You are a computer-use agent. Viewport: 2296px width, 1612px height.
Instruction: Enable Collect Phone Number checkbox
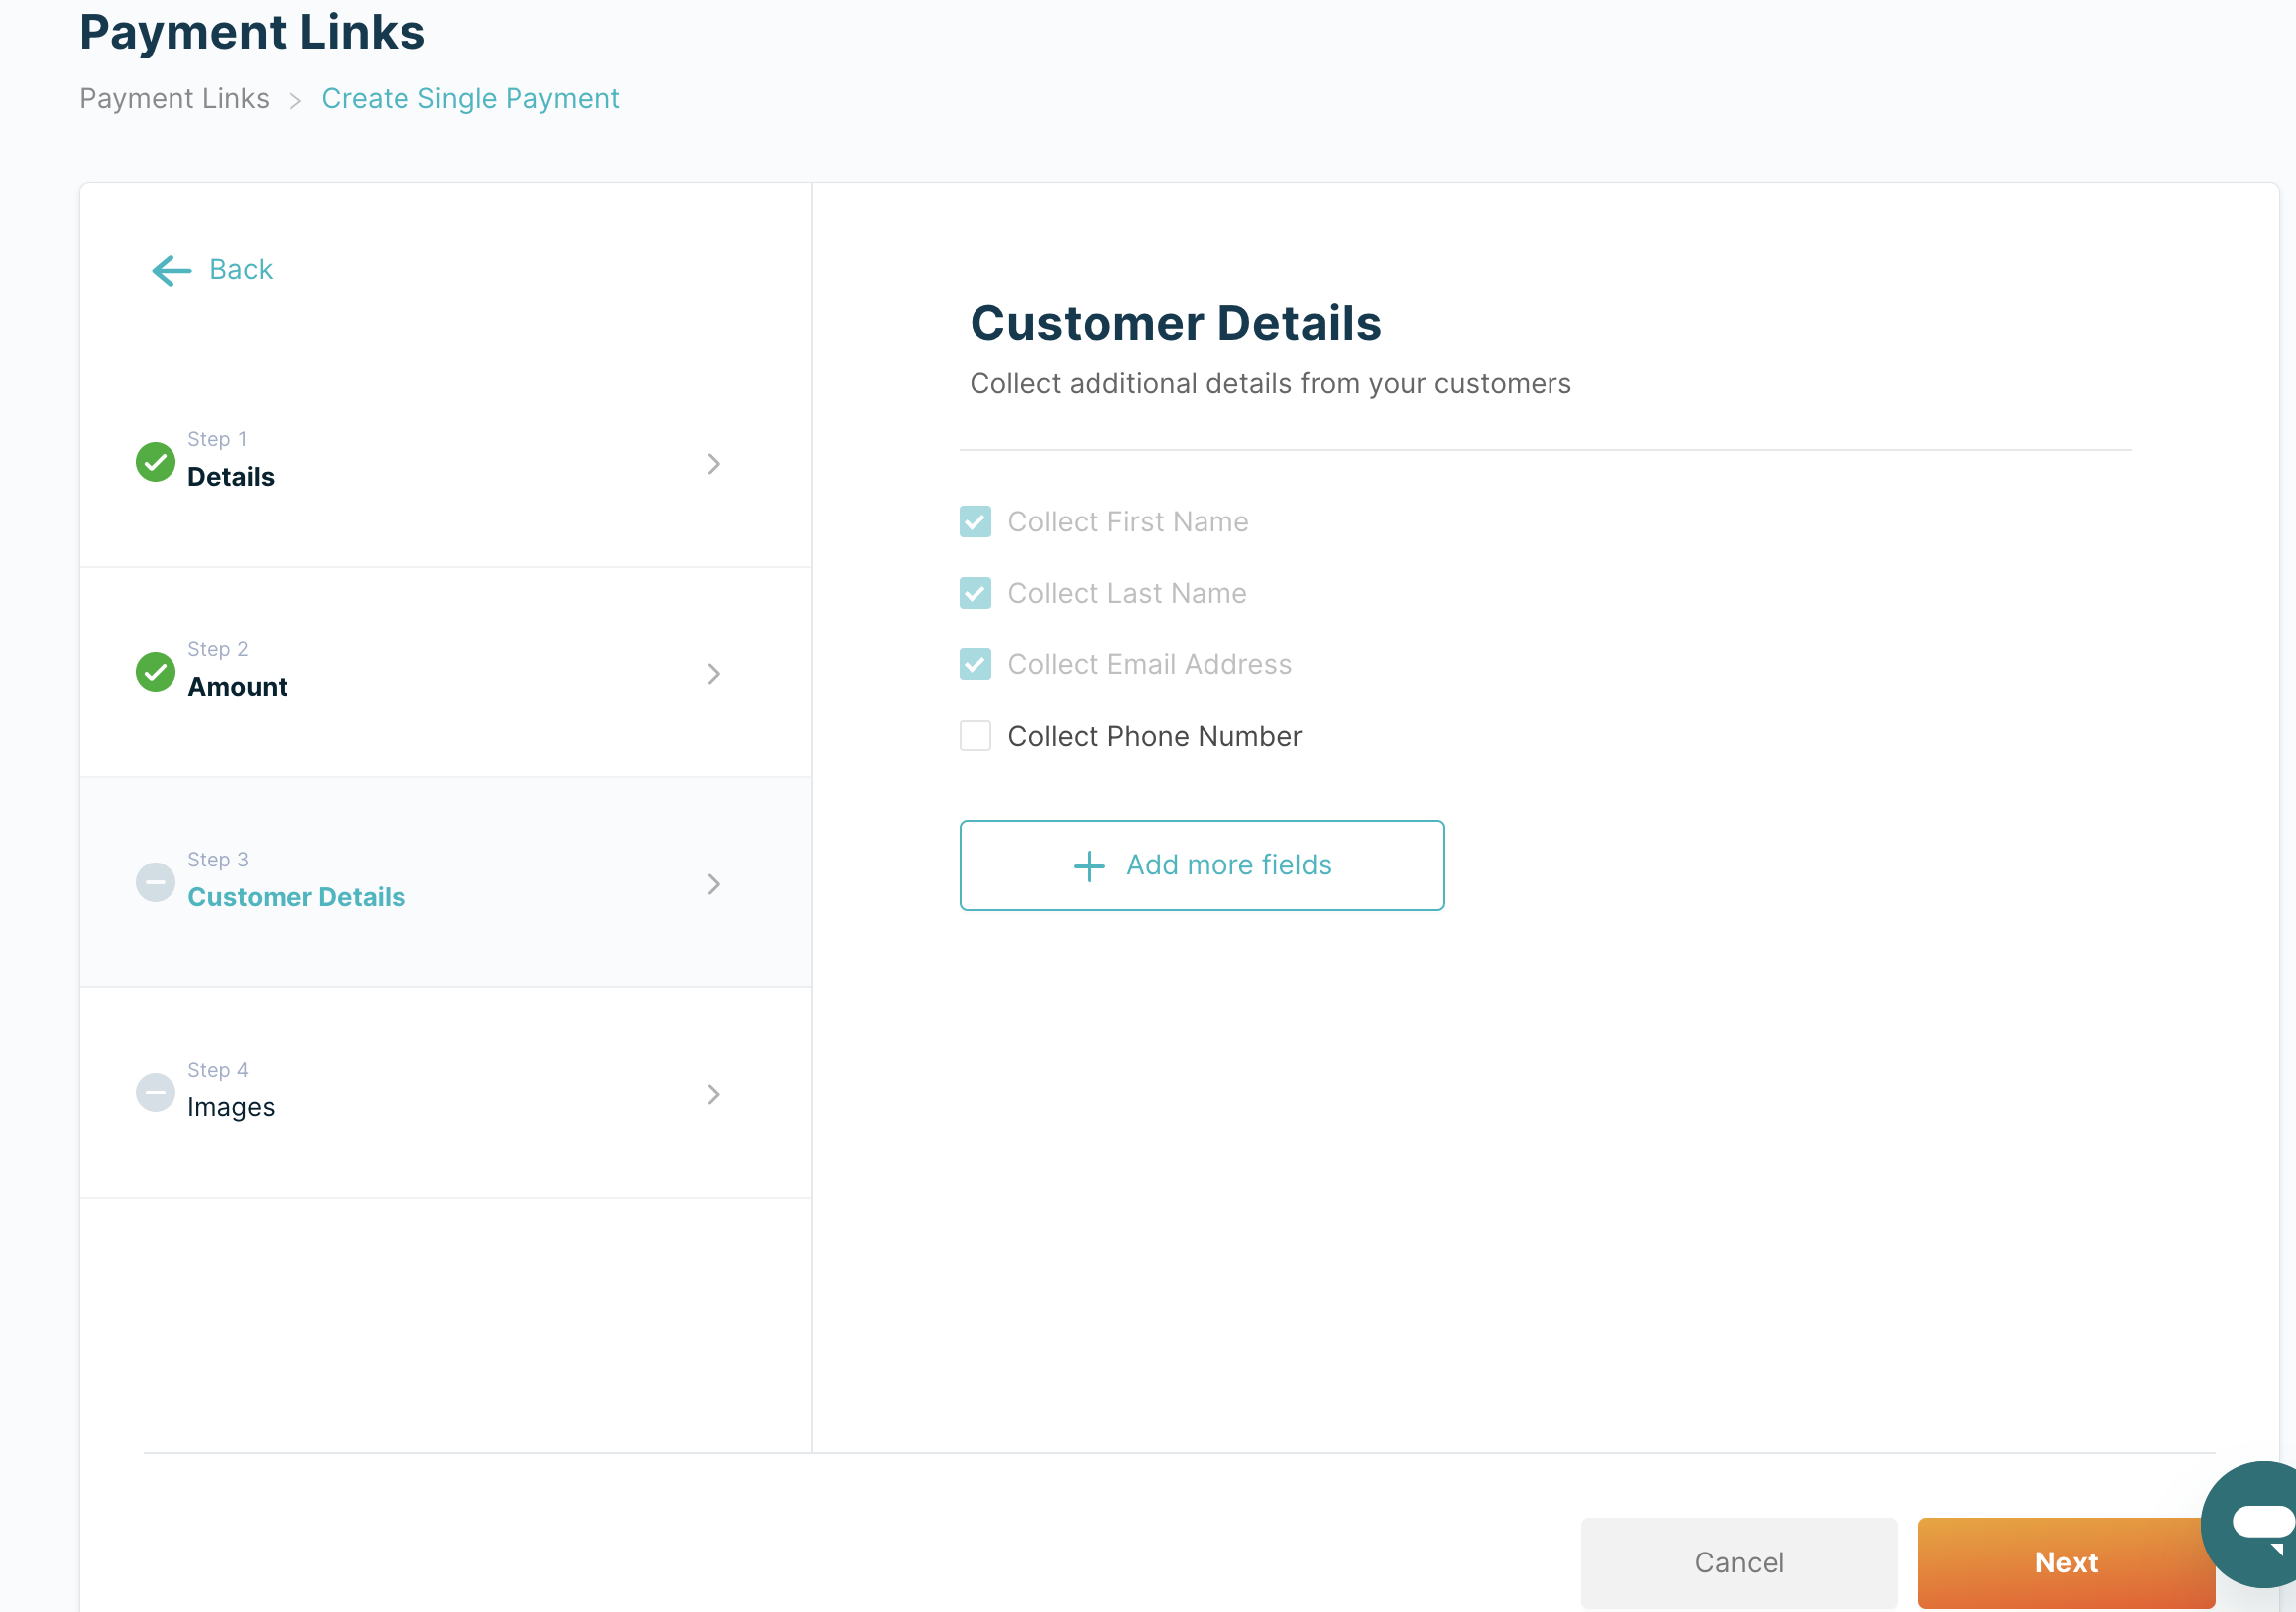[x=975, y=736]
